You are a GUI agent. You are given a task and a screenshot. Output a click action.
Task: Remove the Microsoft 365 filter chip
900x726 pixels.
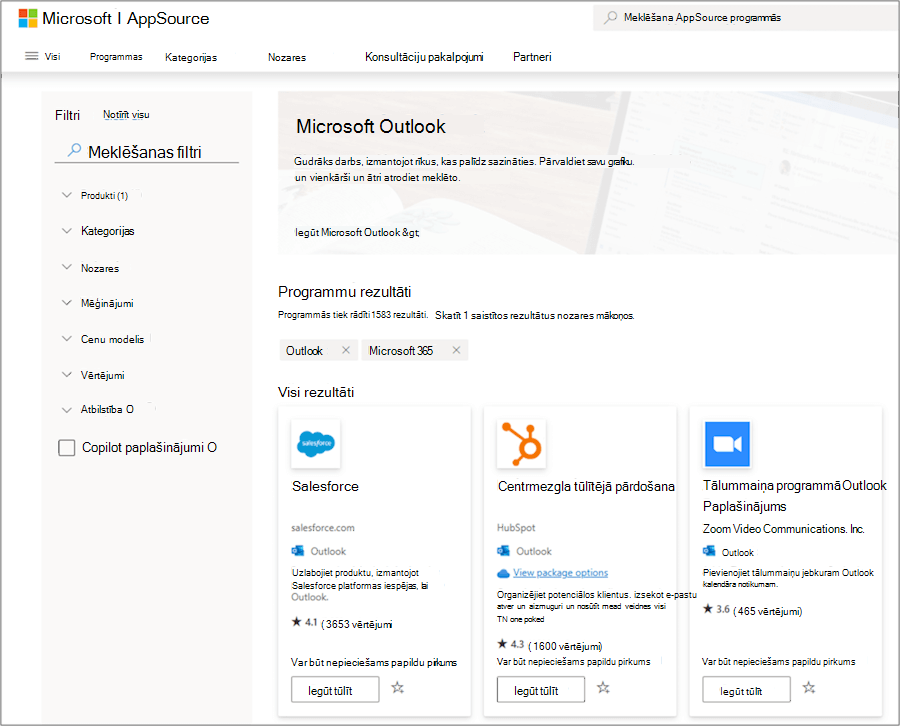(456, 350)
